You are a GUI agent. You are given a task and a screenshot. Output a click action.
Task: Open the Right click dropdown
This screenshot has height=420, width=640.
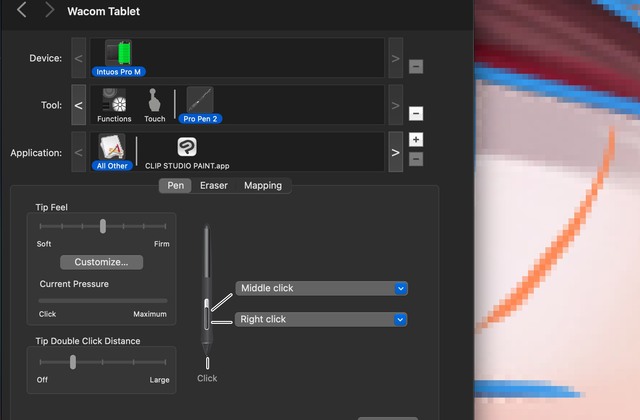[321, 319]
